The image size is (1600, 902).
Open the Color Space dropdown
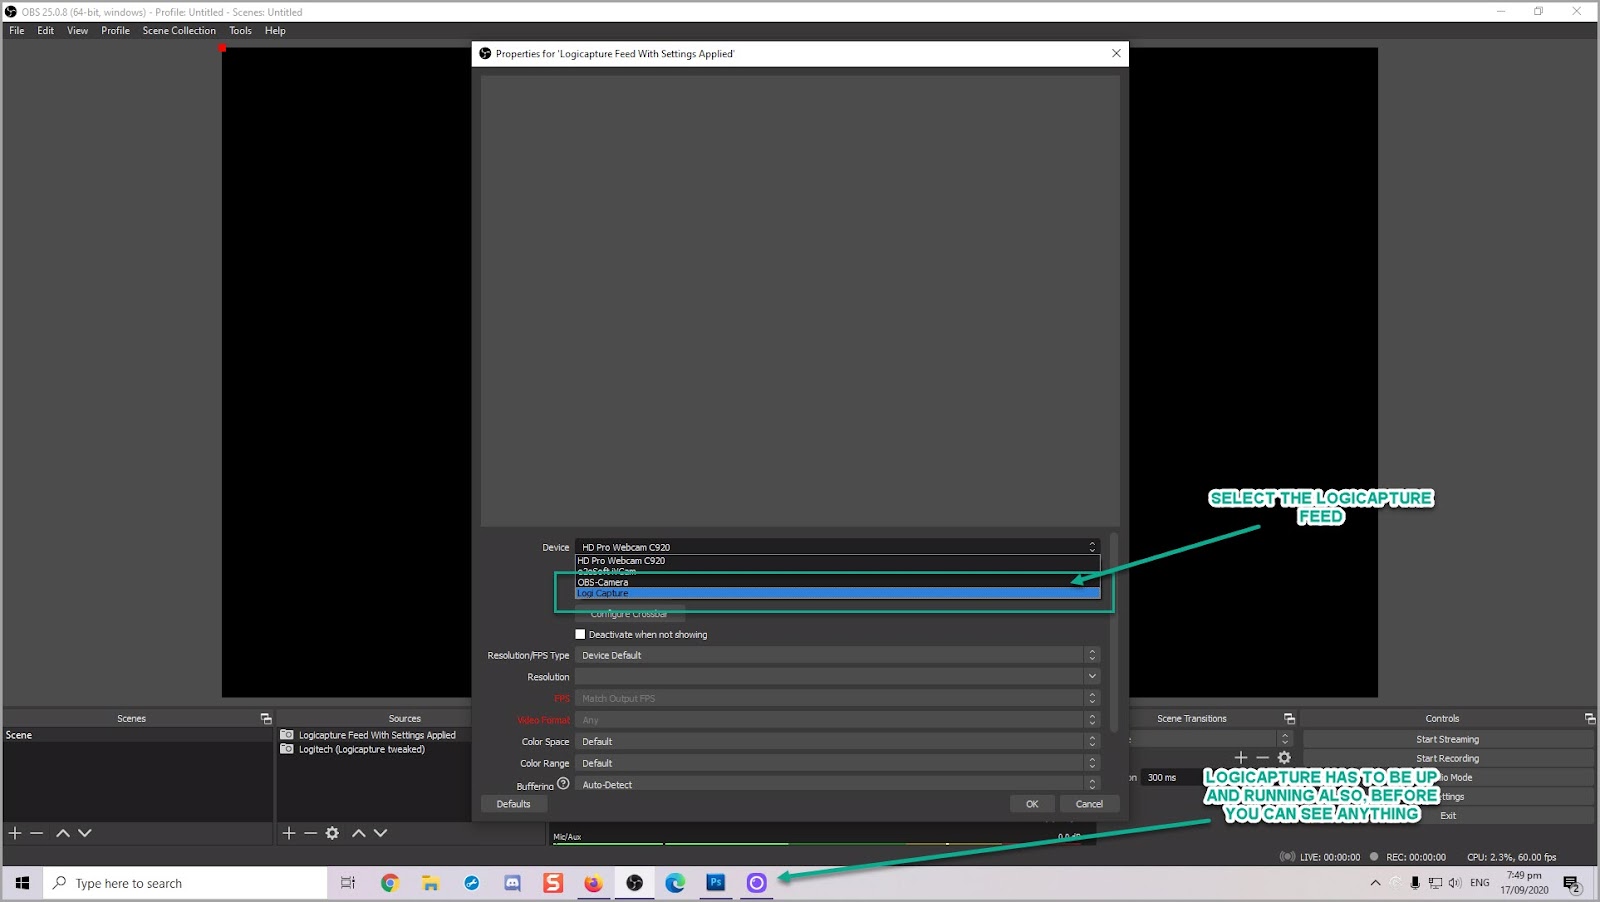coord(838,742)
